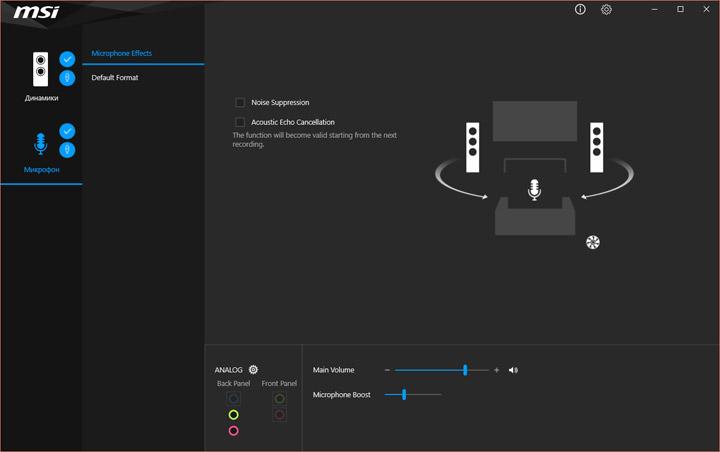Screen dimensions: 720x452
Task: Click the green back panel jack
Action: pyautogui.click(x=233, y=415)
